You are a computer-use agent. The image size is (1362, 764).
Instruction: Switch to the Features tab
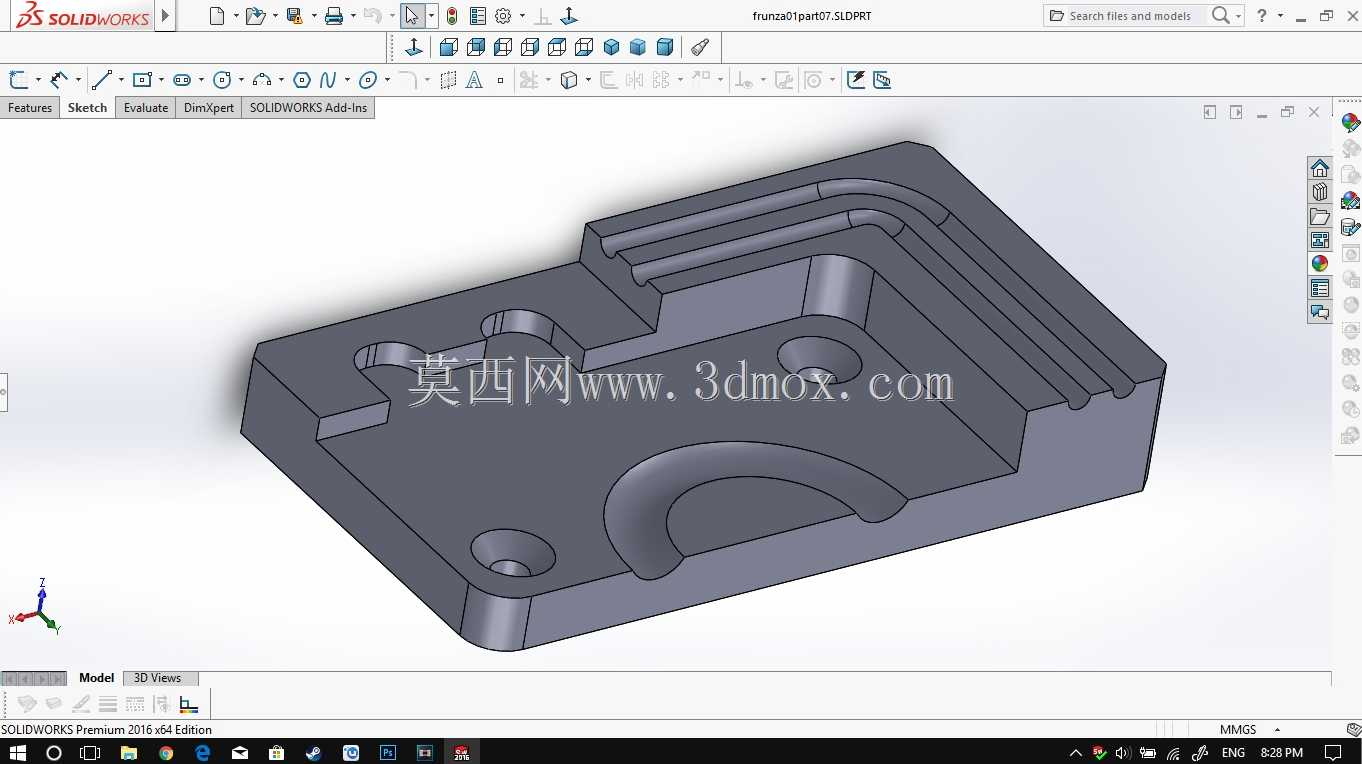coord(30,108)
